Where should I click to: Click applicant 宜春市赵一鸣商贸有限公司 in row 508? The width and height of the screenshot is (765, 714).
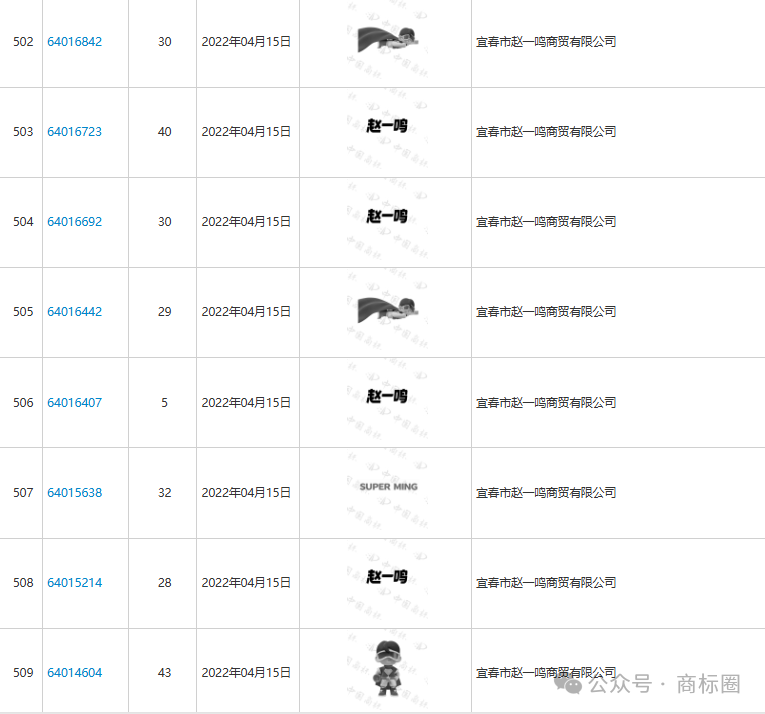click(546, 582)
